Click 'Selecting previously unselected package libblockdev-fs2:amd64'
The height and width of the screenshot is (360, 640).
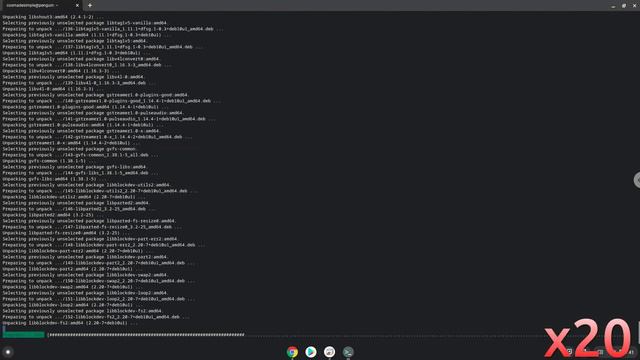tap(82, 311)
